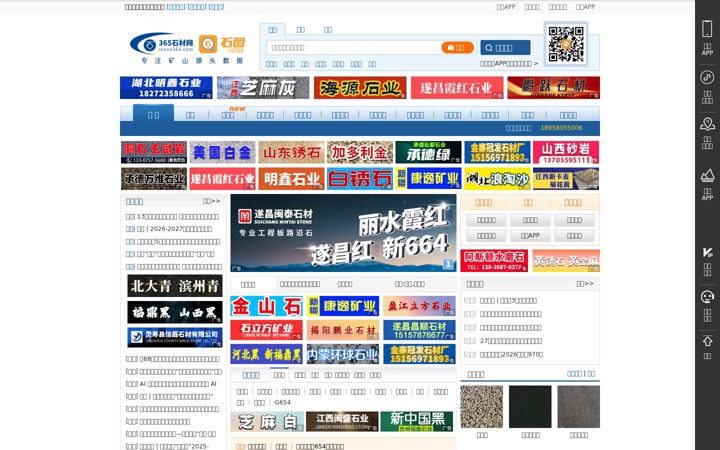Open the 北大青 滨州青 banner
This screenshot has height=450, width=720.
coord(174,286)
